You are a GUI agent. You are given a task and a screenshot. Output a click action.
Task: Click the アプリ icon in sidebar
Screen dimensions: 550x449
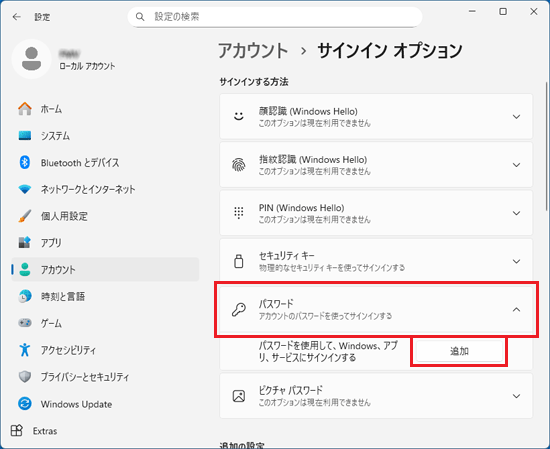25,242
